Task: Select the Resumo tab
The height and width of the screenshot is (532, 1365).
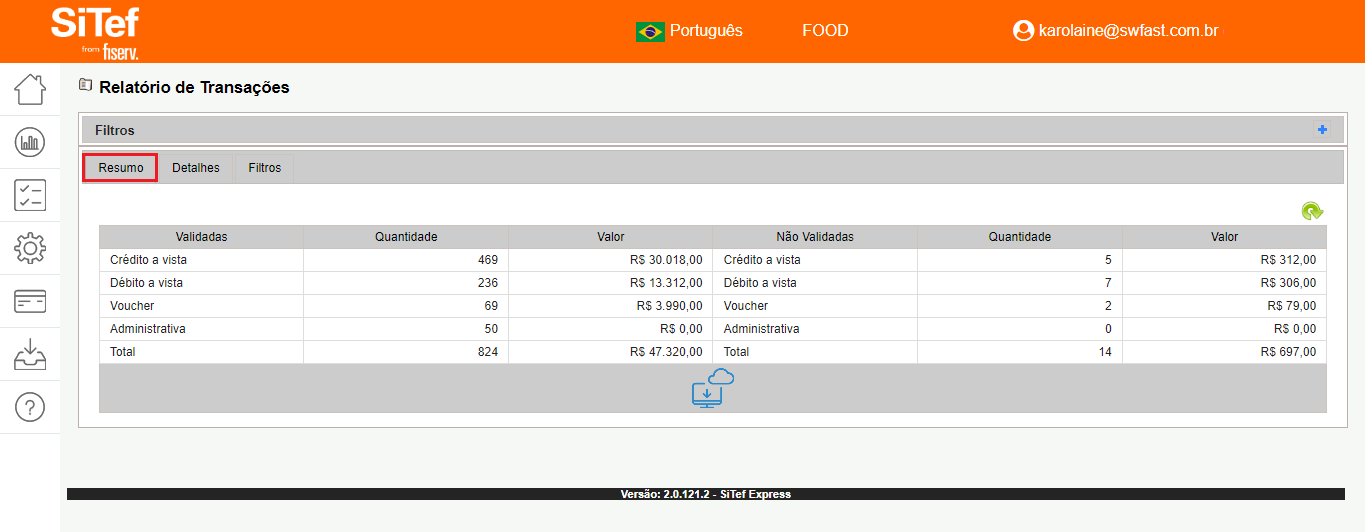Action: click(x=121, y=168)
